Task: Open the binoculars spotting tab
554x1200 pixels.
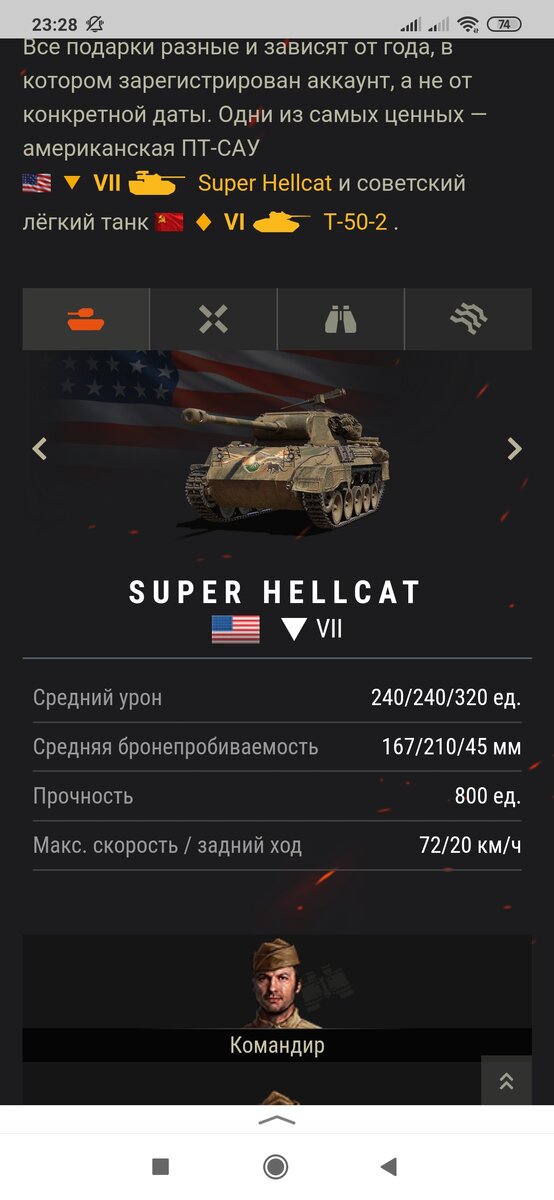Action: tap(340, 319)
